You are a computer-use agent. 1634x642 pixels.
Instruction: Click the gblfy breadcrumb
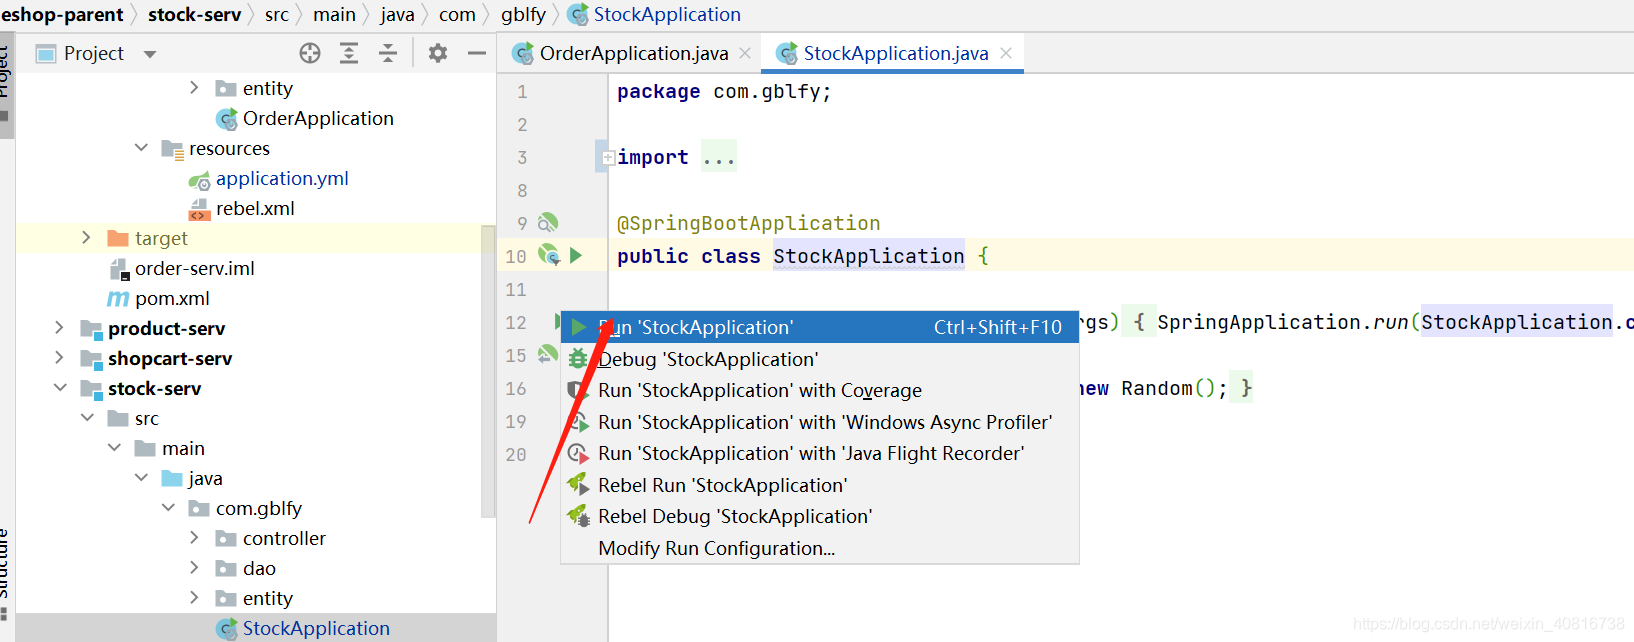pos(523,14)
